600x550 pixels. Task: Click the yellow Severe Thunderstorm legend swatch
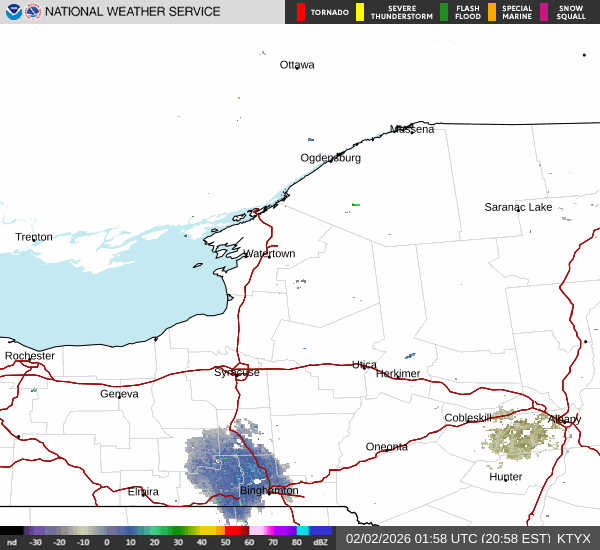[360, 12]
